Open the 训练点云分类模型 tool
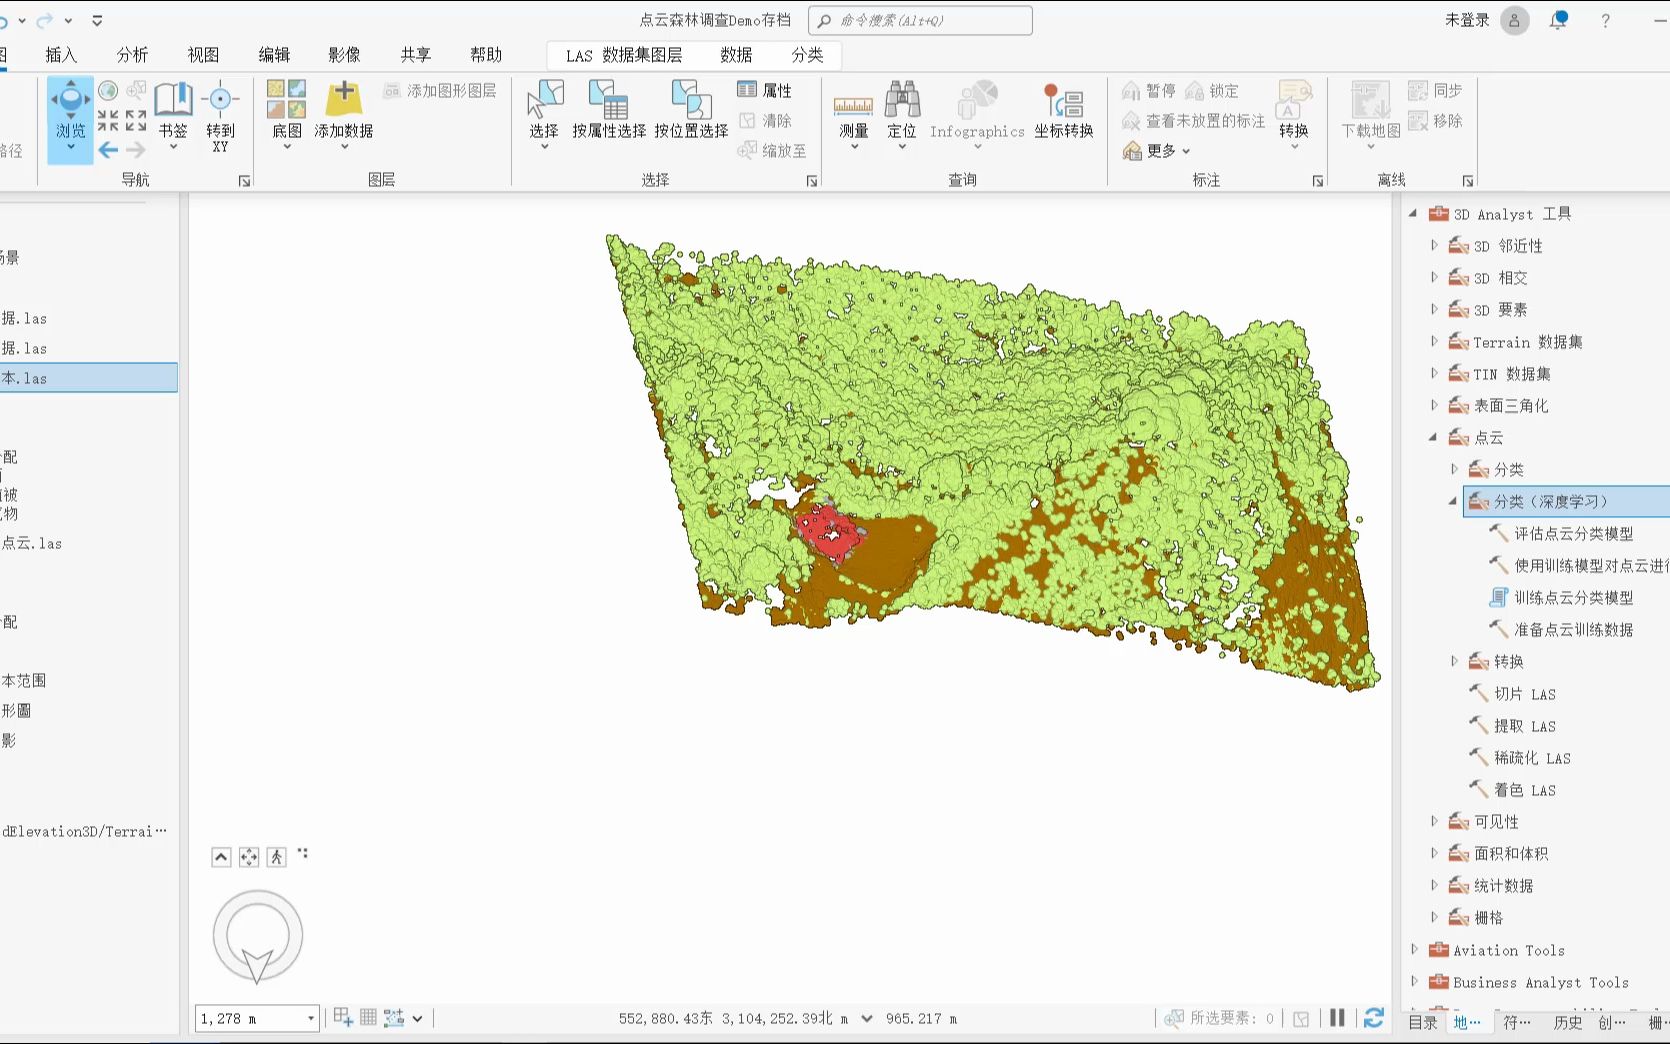This screenshot has width=1670, height=1044. (1573, 598)
